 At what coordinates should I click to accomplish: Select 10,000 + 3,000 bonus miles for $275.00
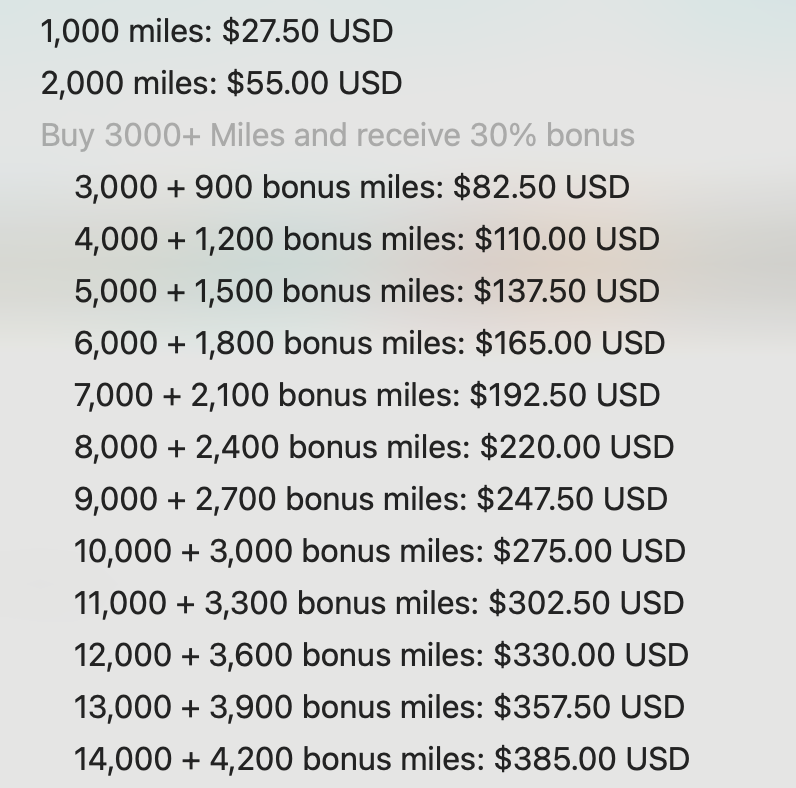pyautogui.click(x=380, y=551)
